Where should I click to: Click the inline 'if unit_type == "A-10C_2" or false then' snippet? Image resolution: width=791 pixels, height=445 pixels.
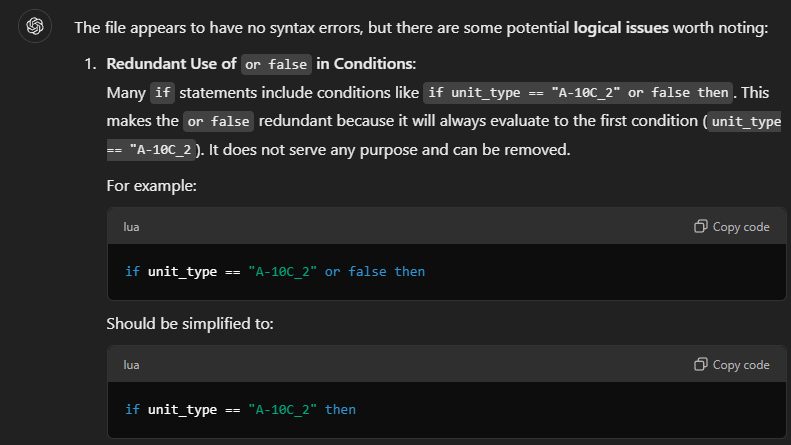tap(578, 93)
